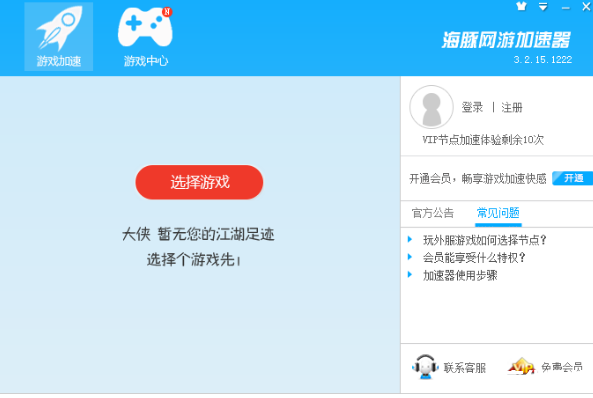The image size is (593, 398).
Task: Open the 登录 login link
Action: 472,107
